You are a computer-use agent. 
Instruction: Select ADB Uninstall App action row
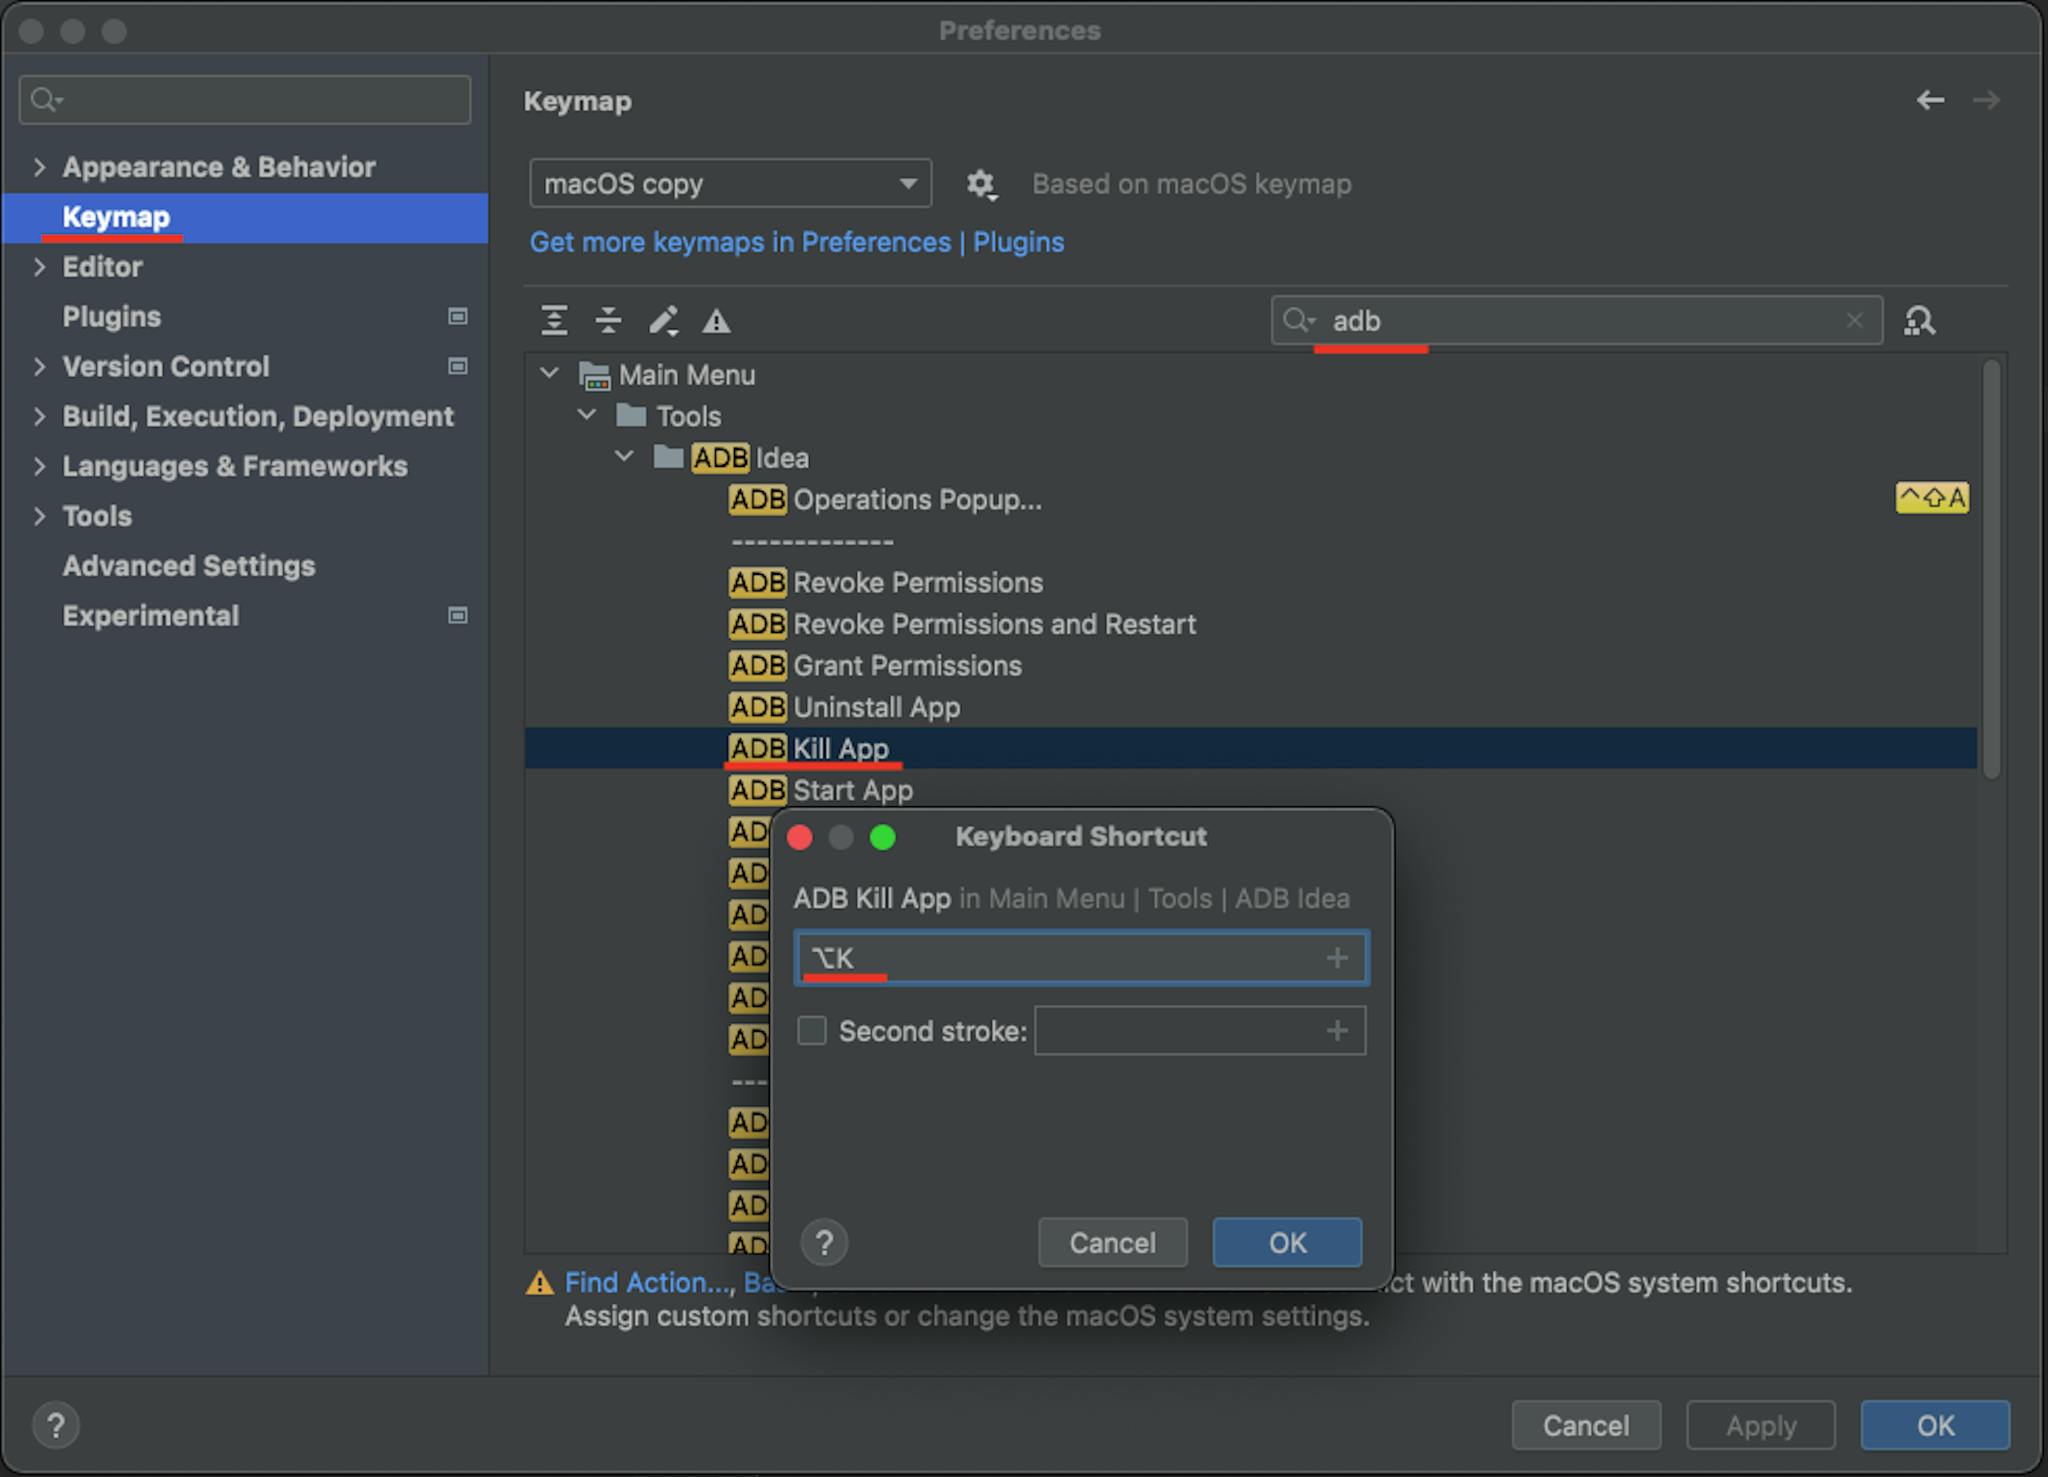(x=875, y=707)
